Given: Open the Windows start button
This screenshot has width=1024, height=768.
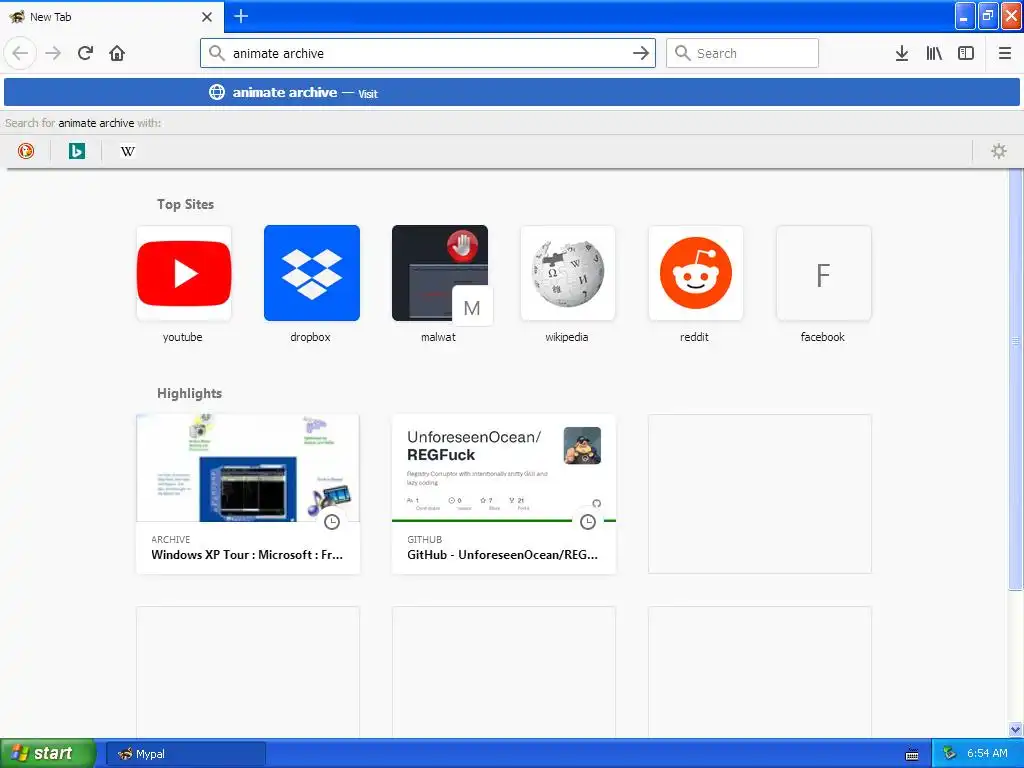Looking at the screenshot, I should click(x=48, y=754).
